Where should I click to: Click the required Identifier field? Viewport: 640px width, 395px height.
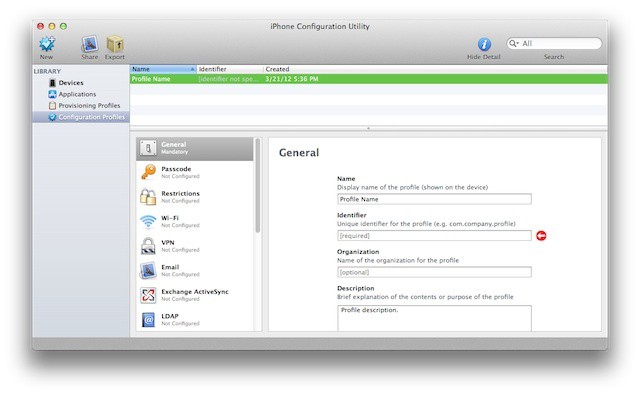point(434,236)
